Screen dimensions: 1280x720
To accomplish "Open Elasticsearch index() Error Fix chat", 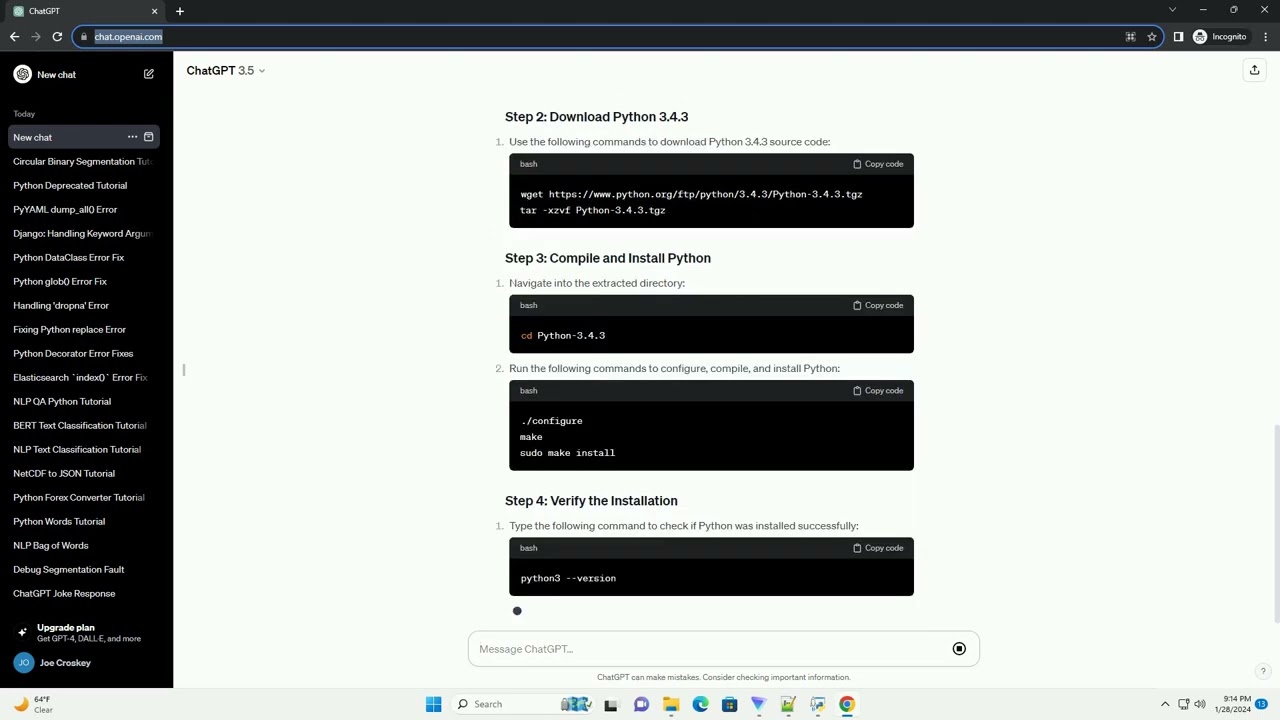I will pyautogui.click(x=82, y=377).
